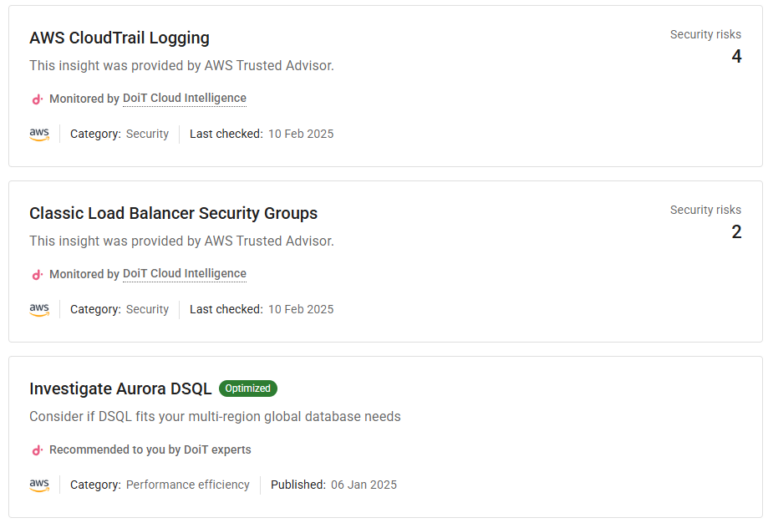The width and height of the screenshot is (768, 523).
Task: Click the AWS logo in the Aurora DSQL card
Action: [x=39, y=485]
